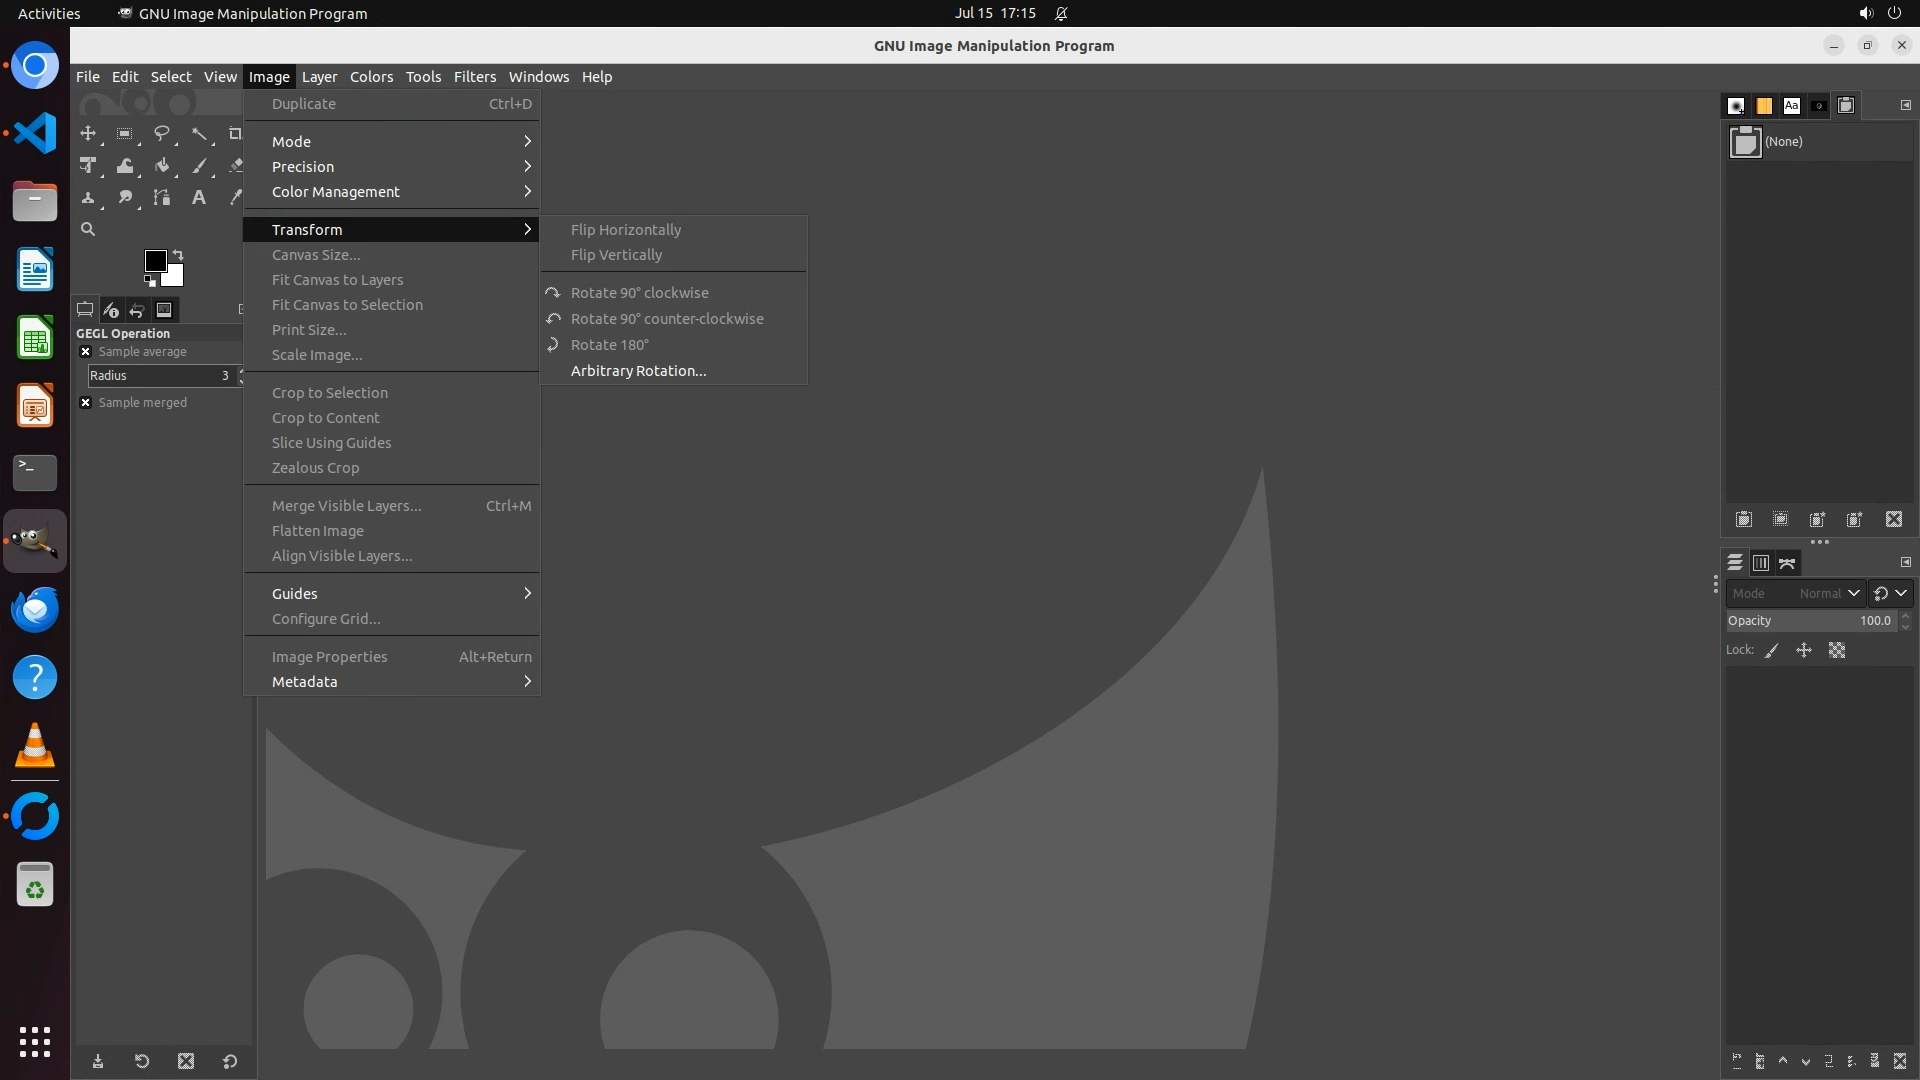Toggle the Sample merged checkbox

[86, 403]
